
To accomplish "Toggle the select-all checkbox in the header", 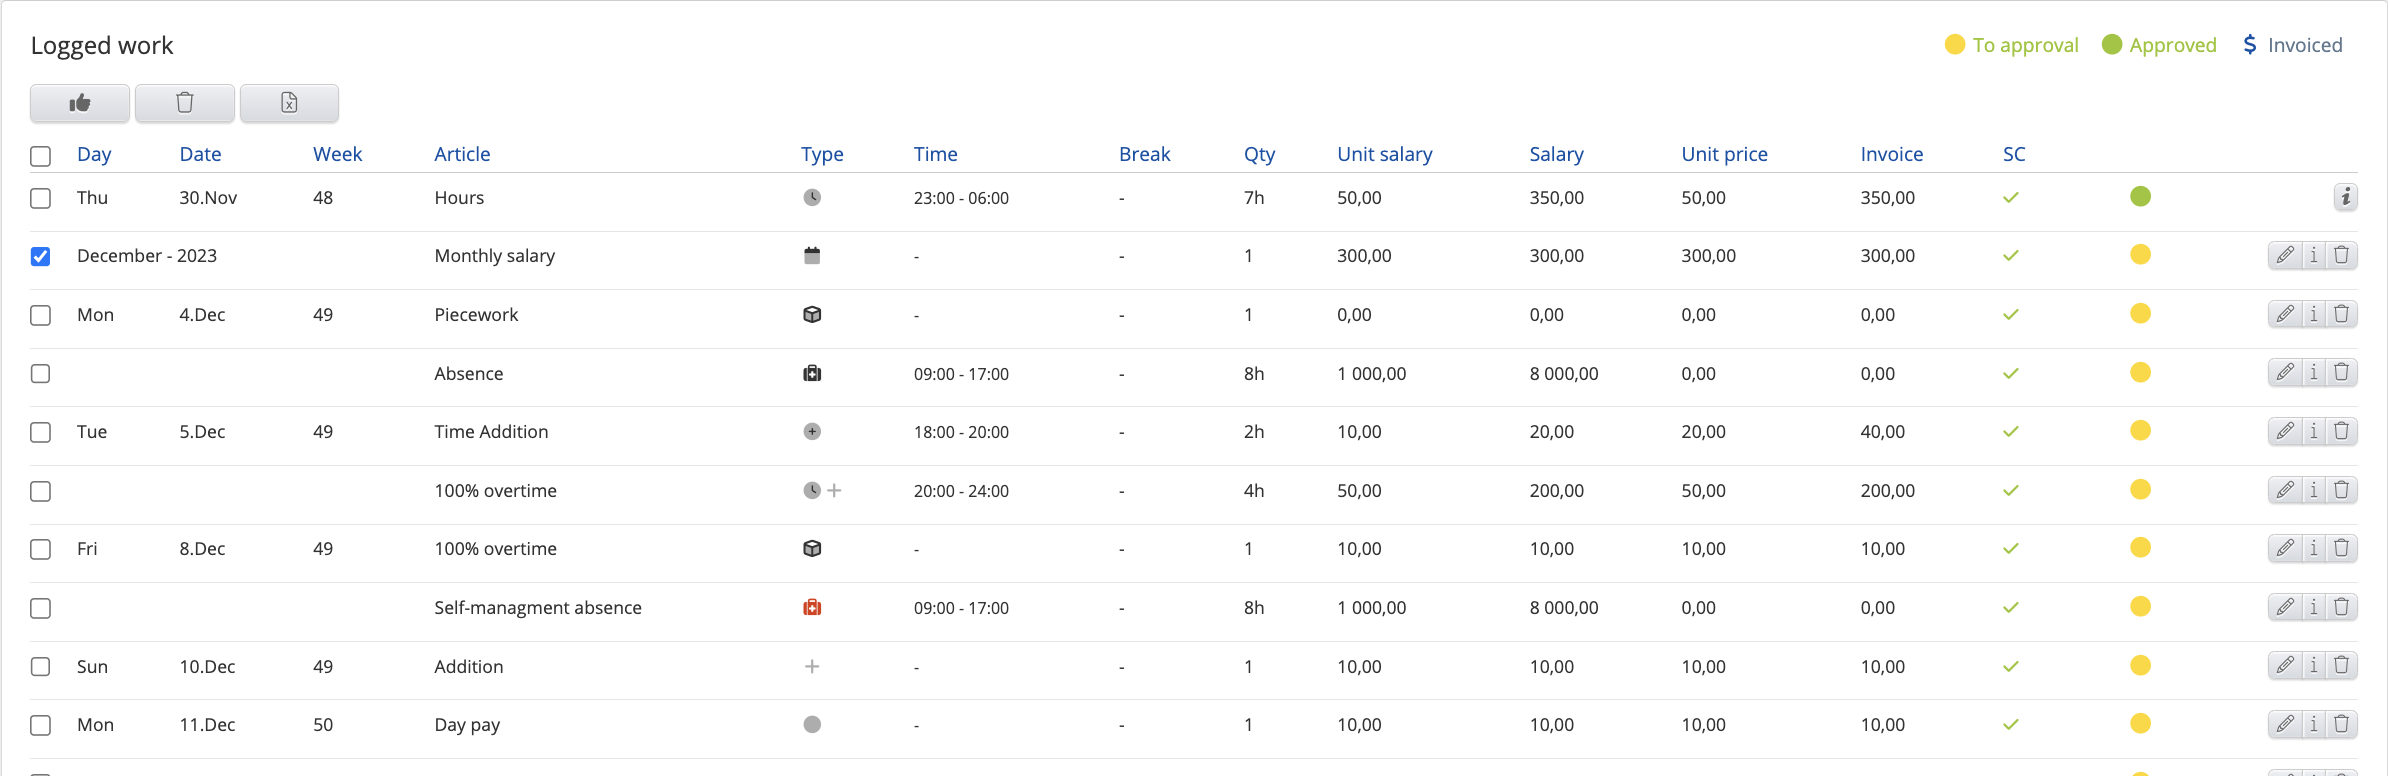I will point(41,156).
